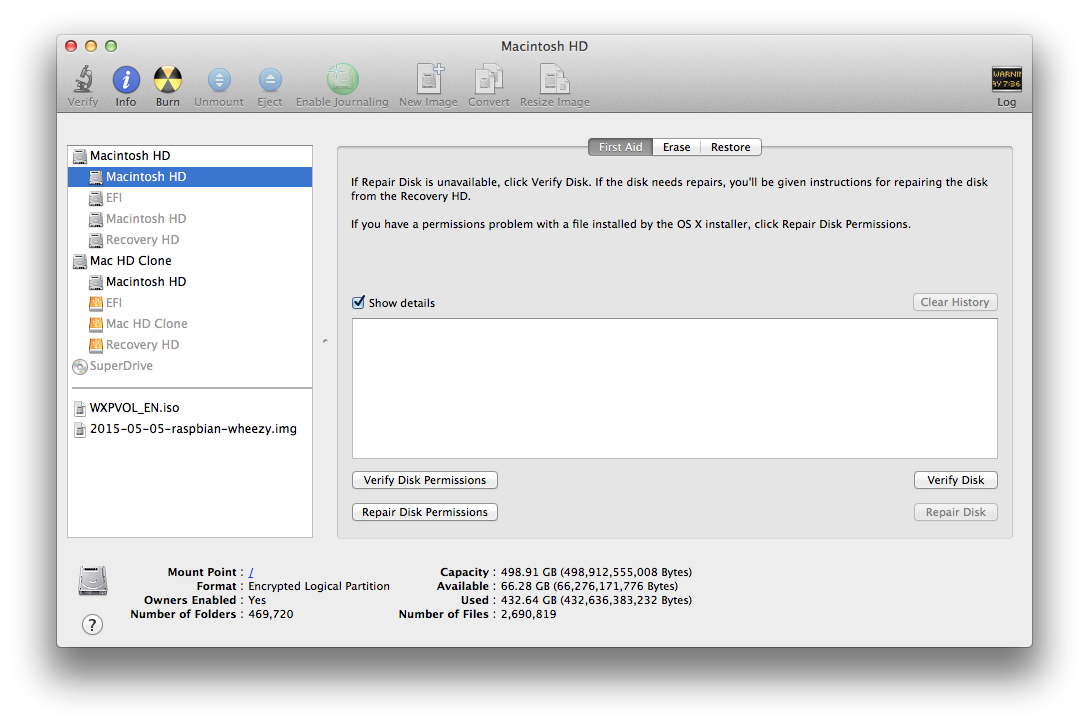Click the New Image toolbar icon
Screen dimensions: 1089x726
pyautogui.click(x=429, y=79)
